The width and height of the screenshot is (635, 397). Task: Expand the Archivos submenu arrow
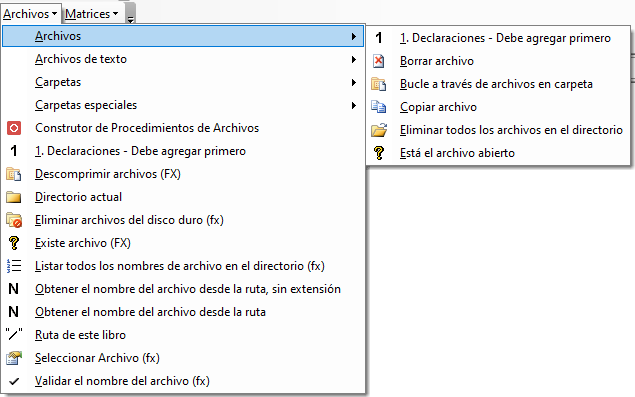(x=354, y=36)
